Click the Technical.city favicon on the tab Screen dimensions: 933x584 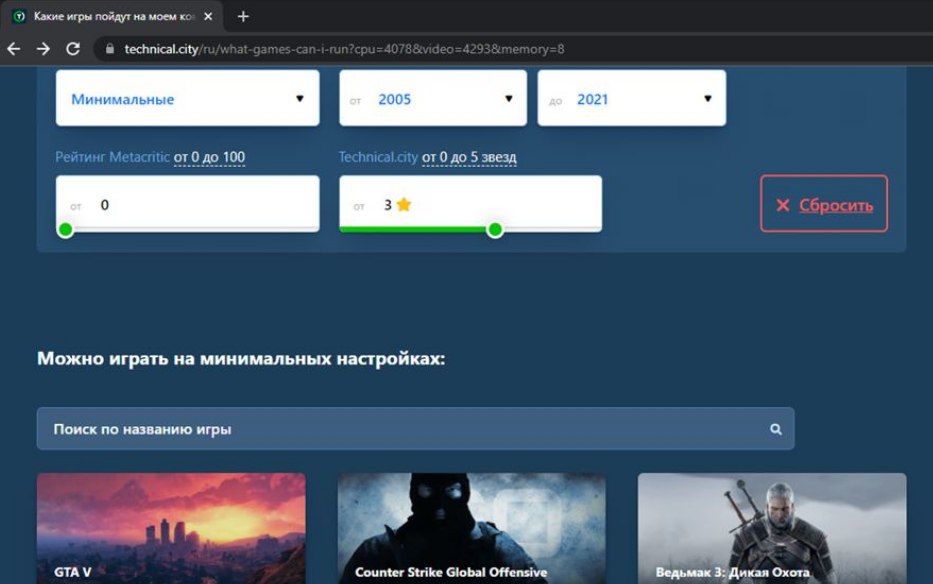[19, 17]
